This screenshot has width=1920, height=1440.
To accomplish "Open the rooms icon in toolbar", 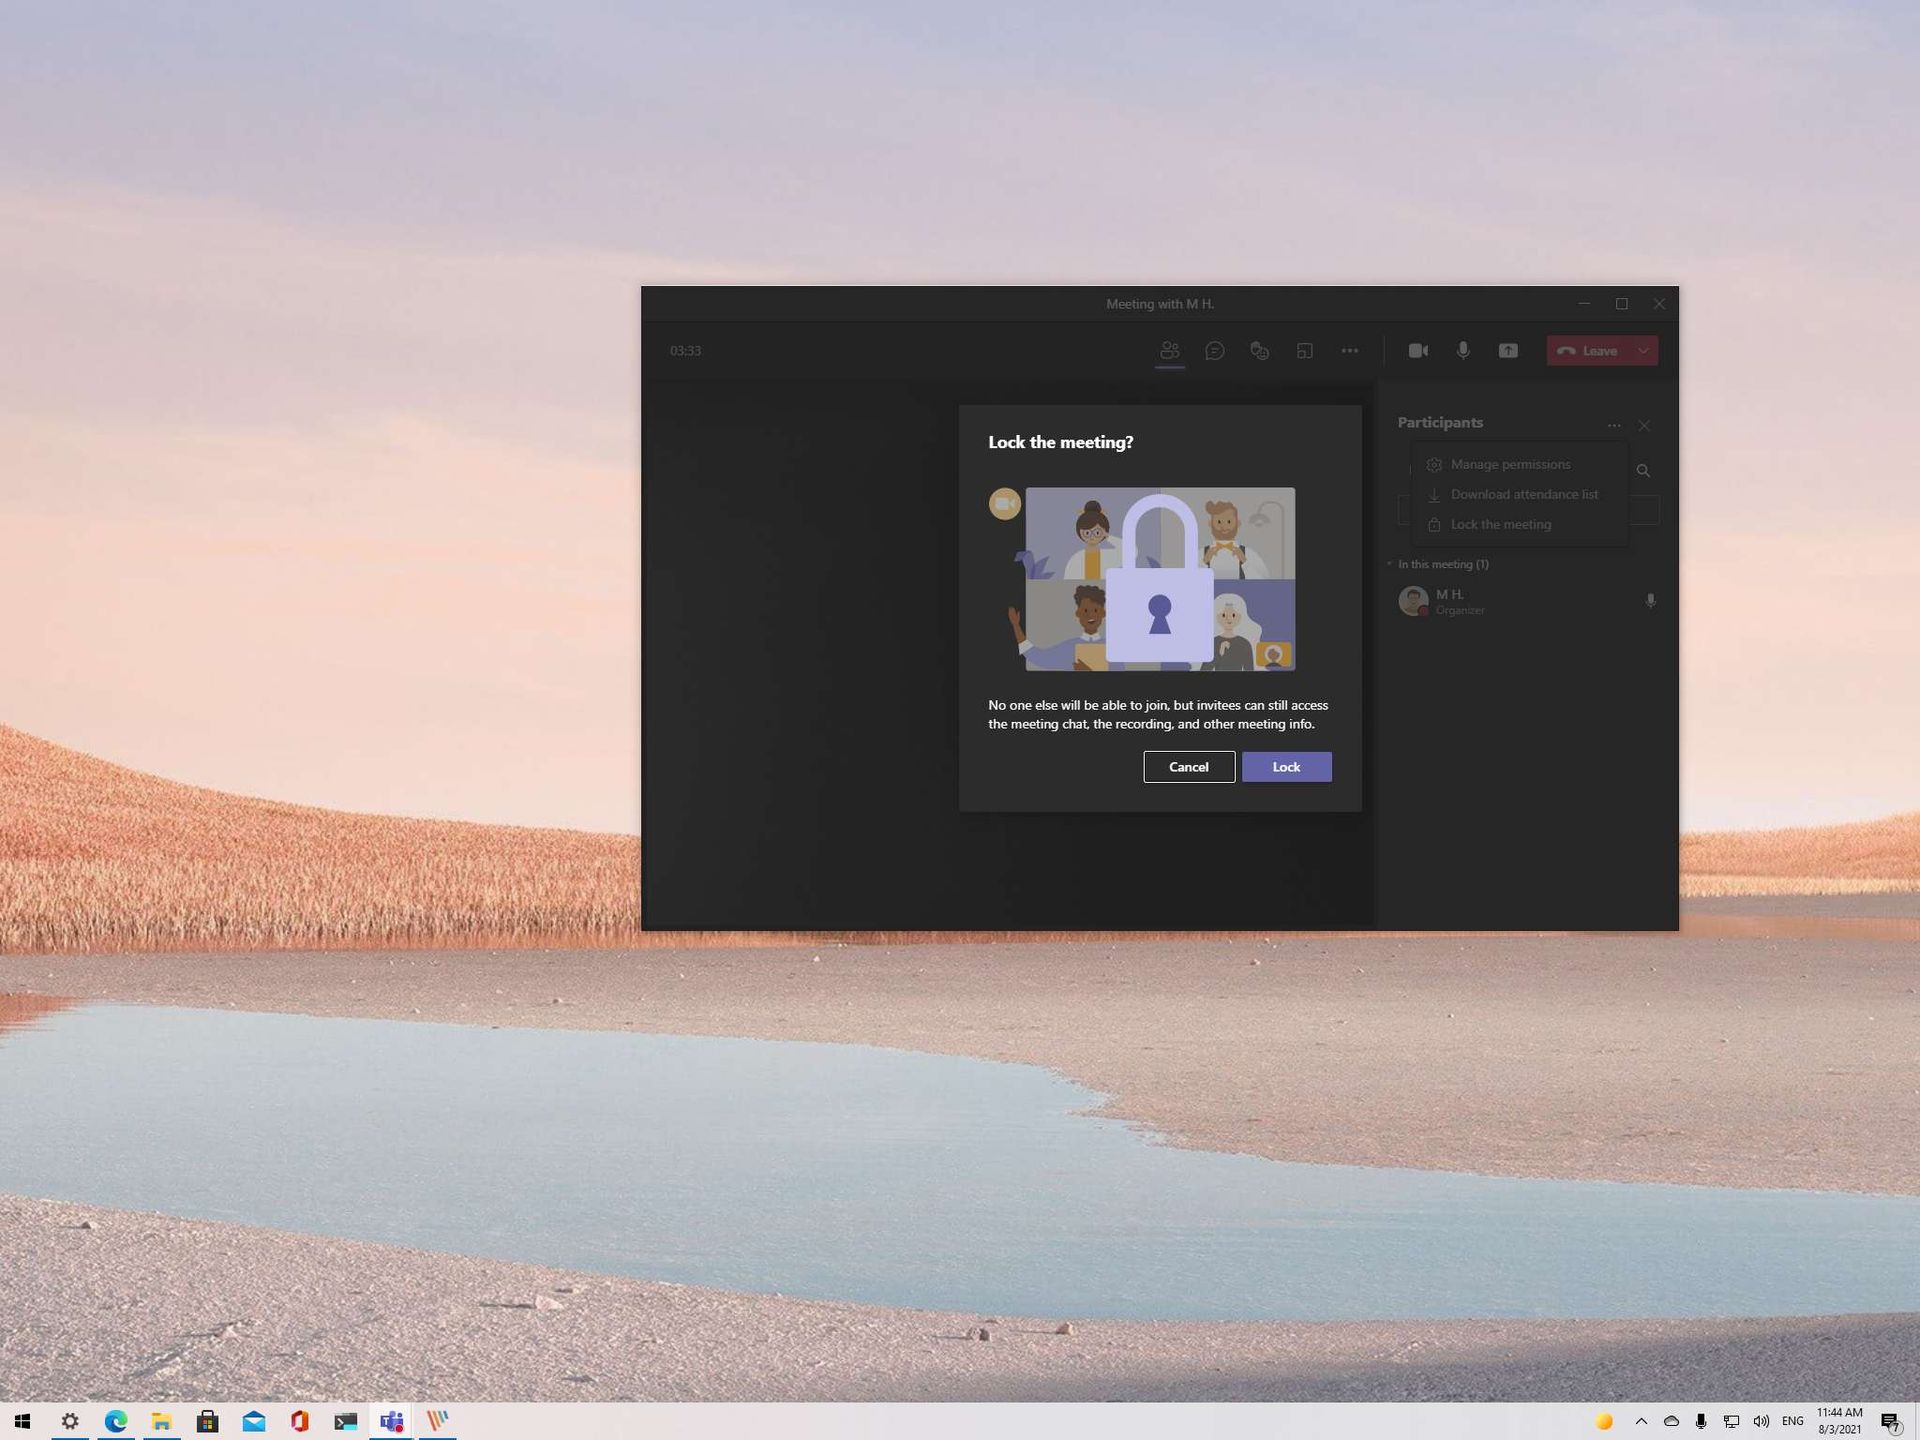I will tap(1304, 351).
